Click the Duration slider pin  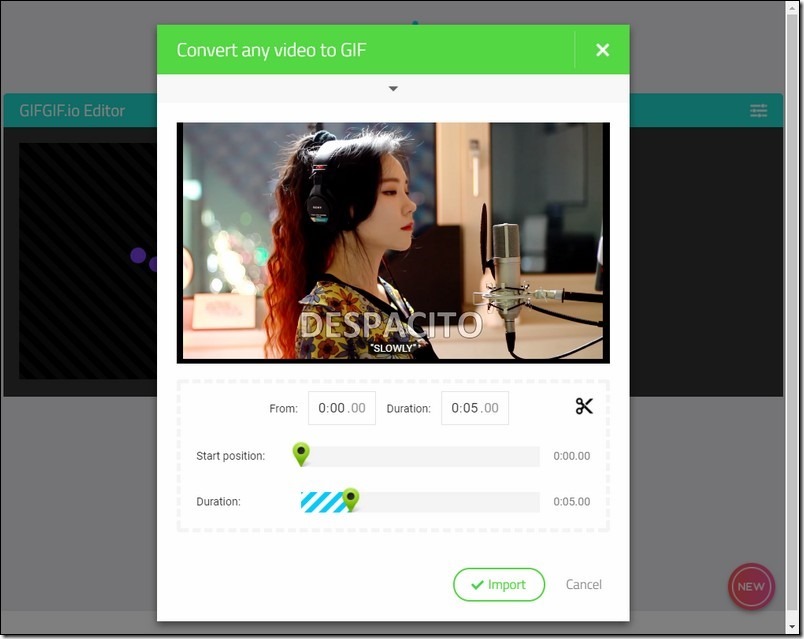(x=351, y=500)
